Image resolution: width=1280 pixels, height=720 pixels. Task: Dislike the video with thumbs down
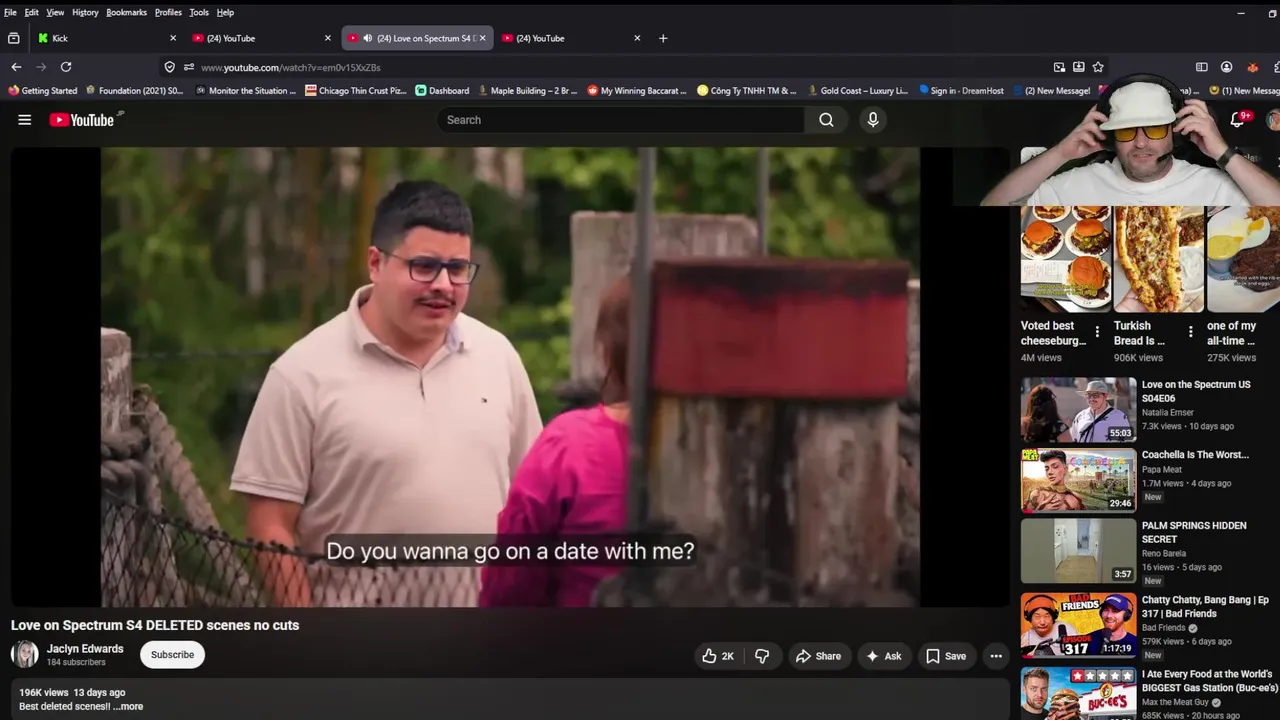tap(762, 656)
